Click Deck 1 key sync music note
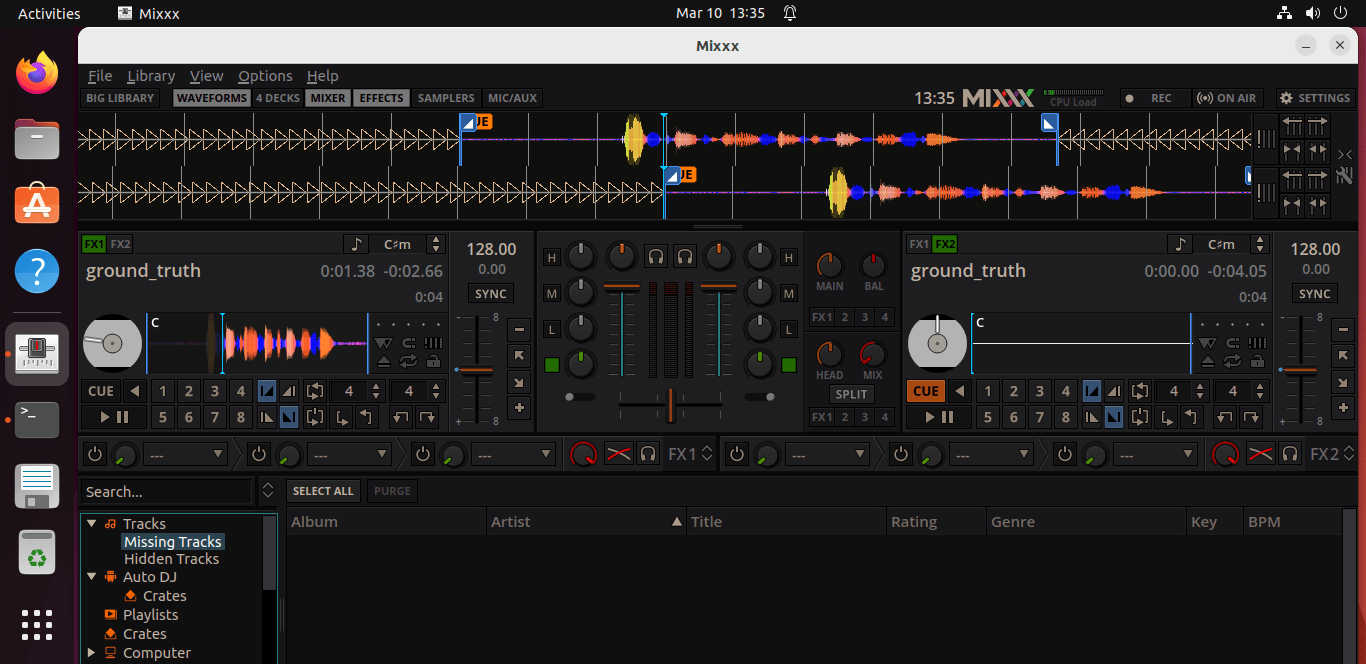Image resolution: width=1366 pixels, height=664 pixels. coord(356,244)
